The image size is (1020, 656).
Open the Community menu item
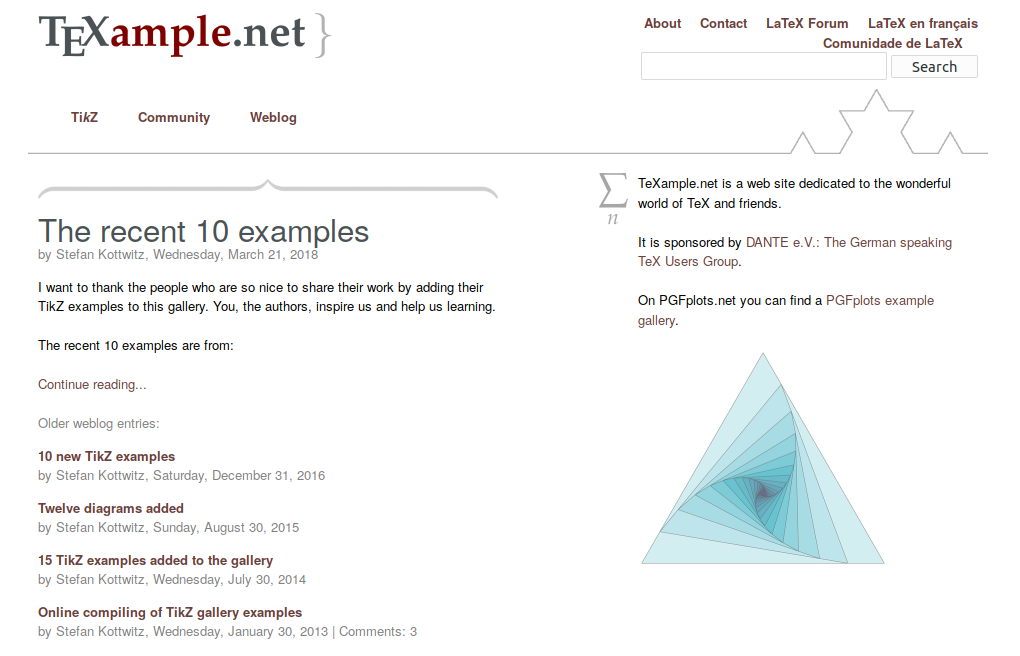tap(174, 117)
